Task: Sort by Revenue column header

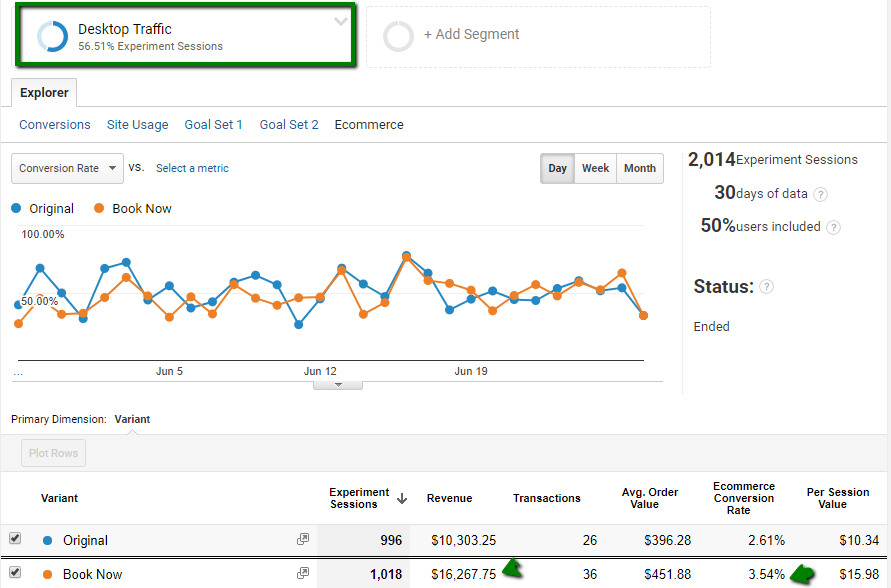Action: pyautogui.click(x=449, y=498)
